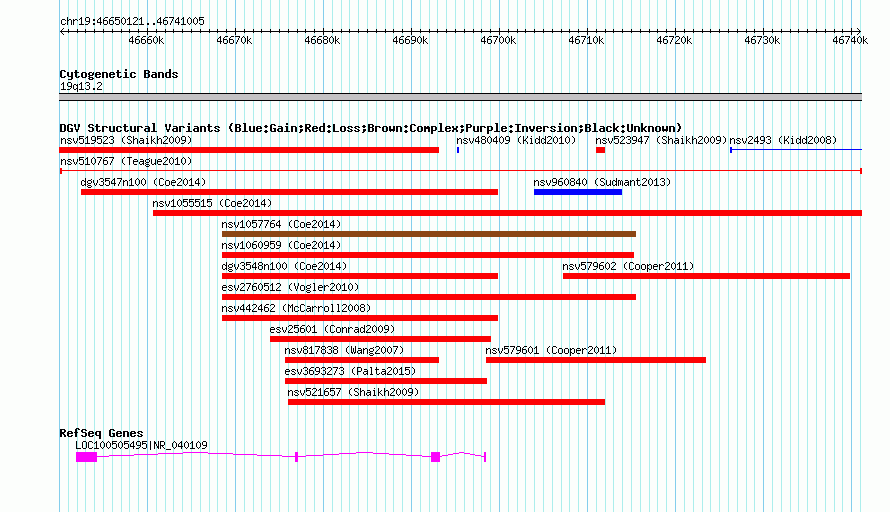Viewport: 890px width, 512px height.
Task: Click the Cytogenetic Bands track title
Action: tap(119, 74)
